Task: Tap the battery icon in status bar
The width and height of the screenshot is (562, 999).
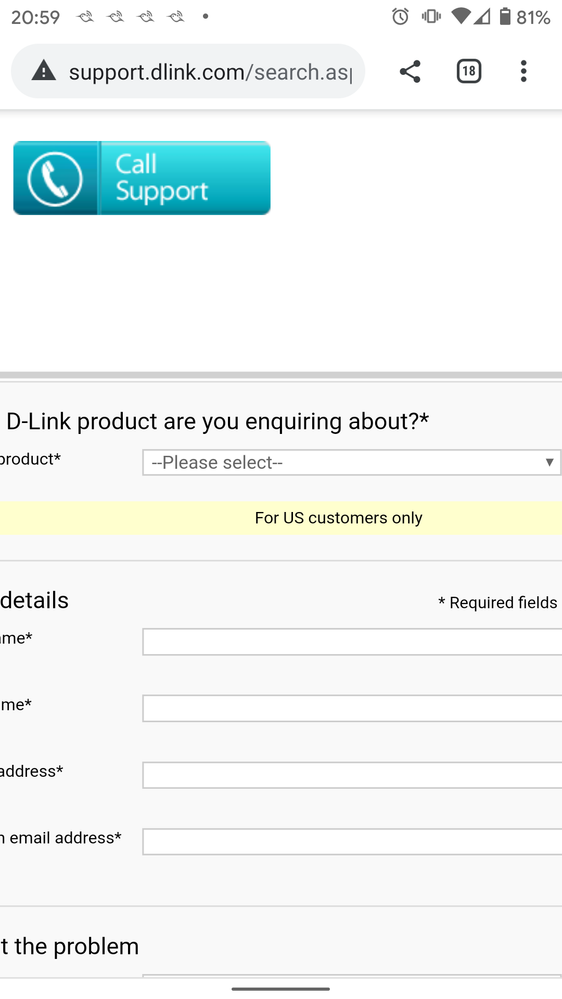Action: pos(505,17)
